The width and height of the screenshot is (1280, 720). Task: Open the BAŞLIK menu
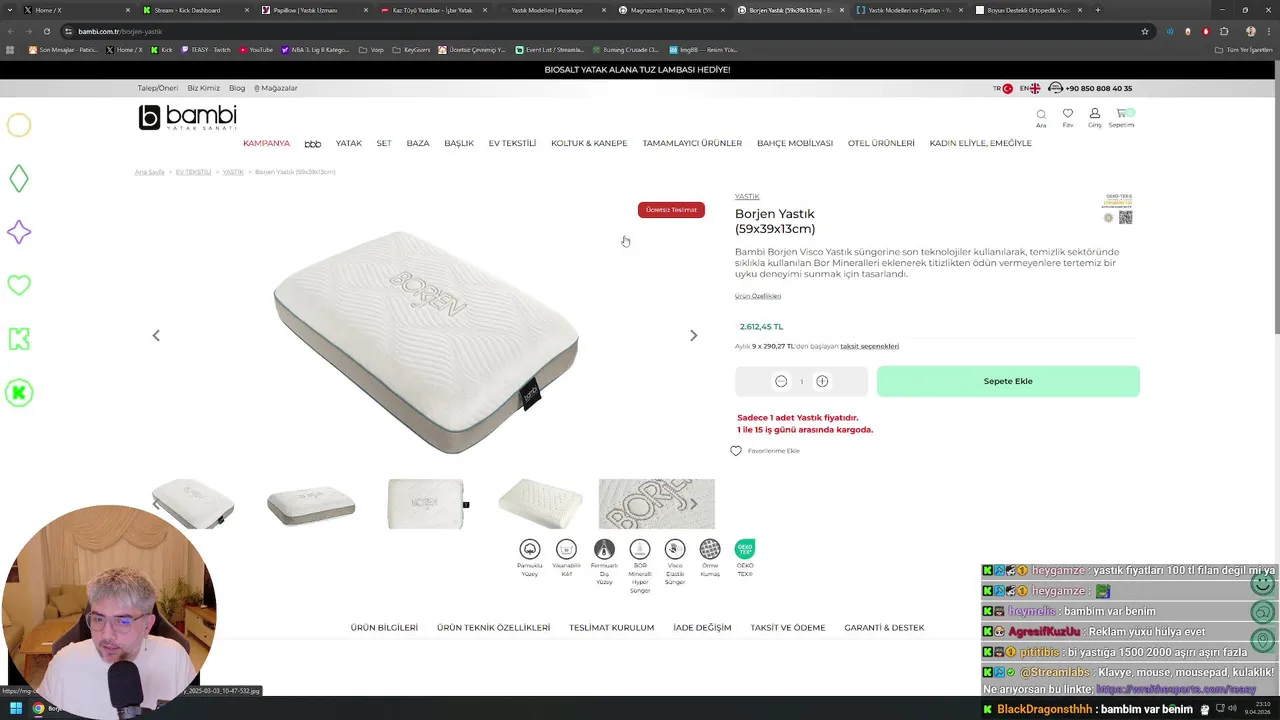[x=459, y=143]
